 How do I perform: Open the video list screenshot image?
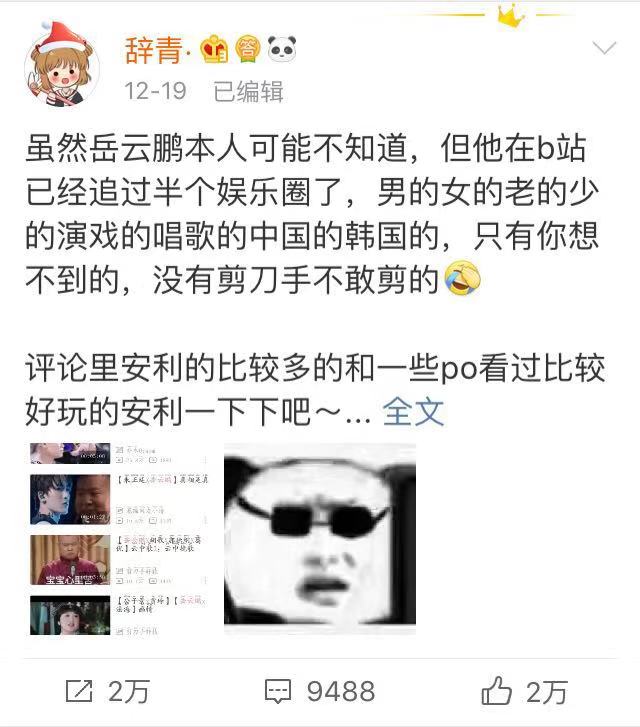(119, 538)
